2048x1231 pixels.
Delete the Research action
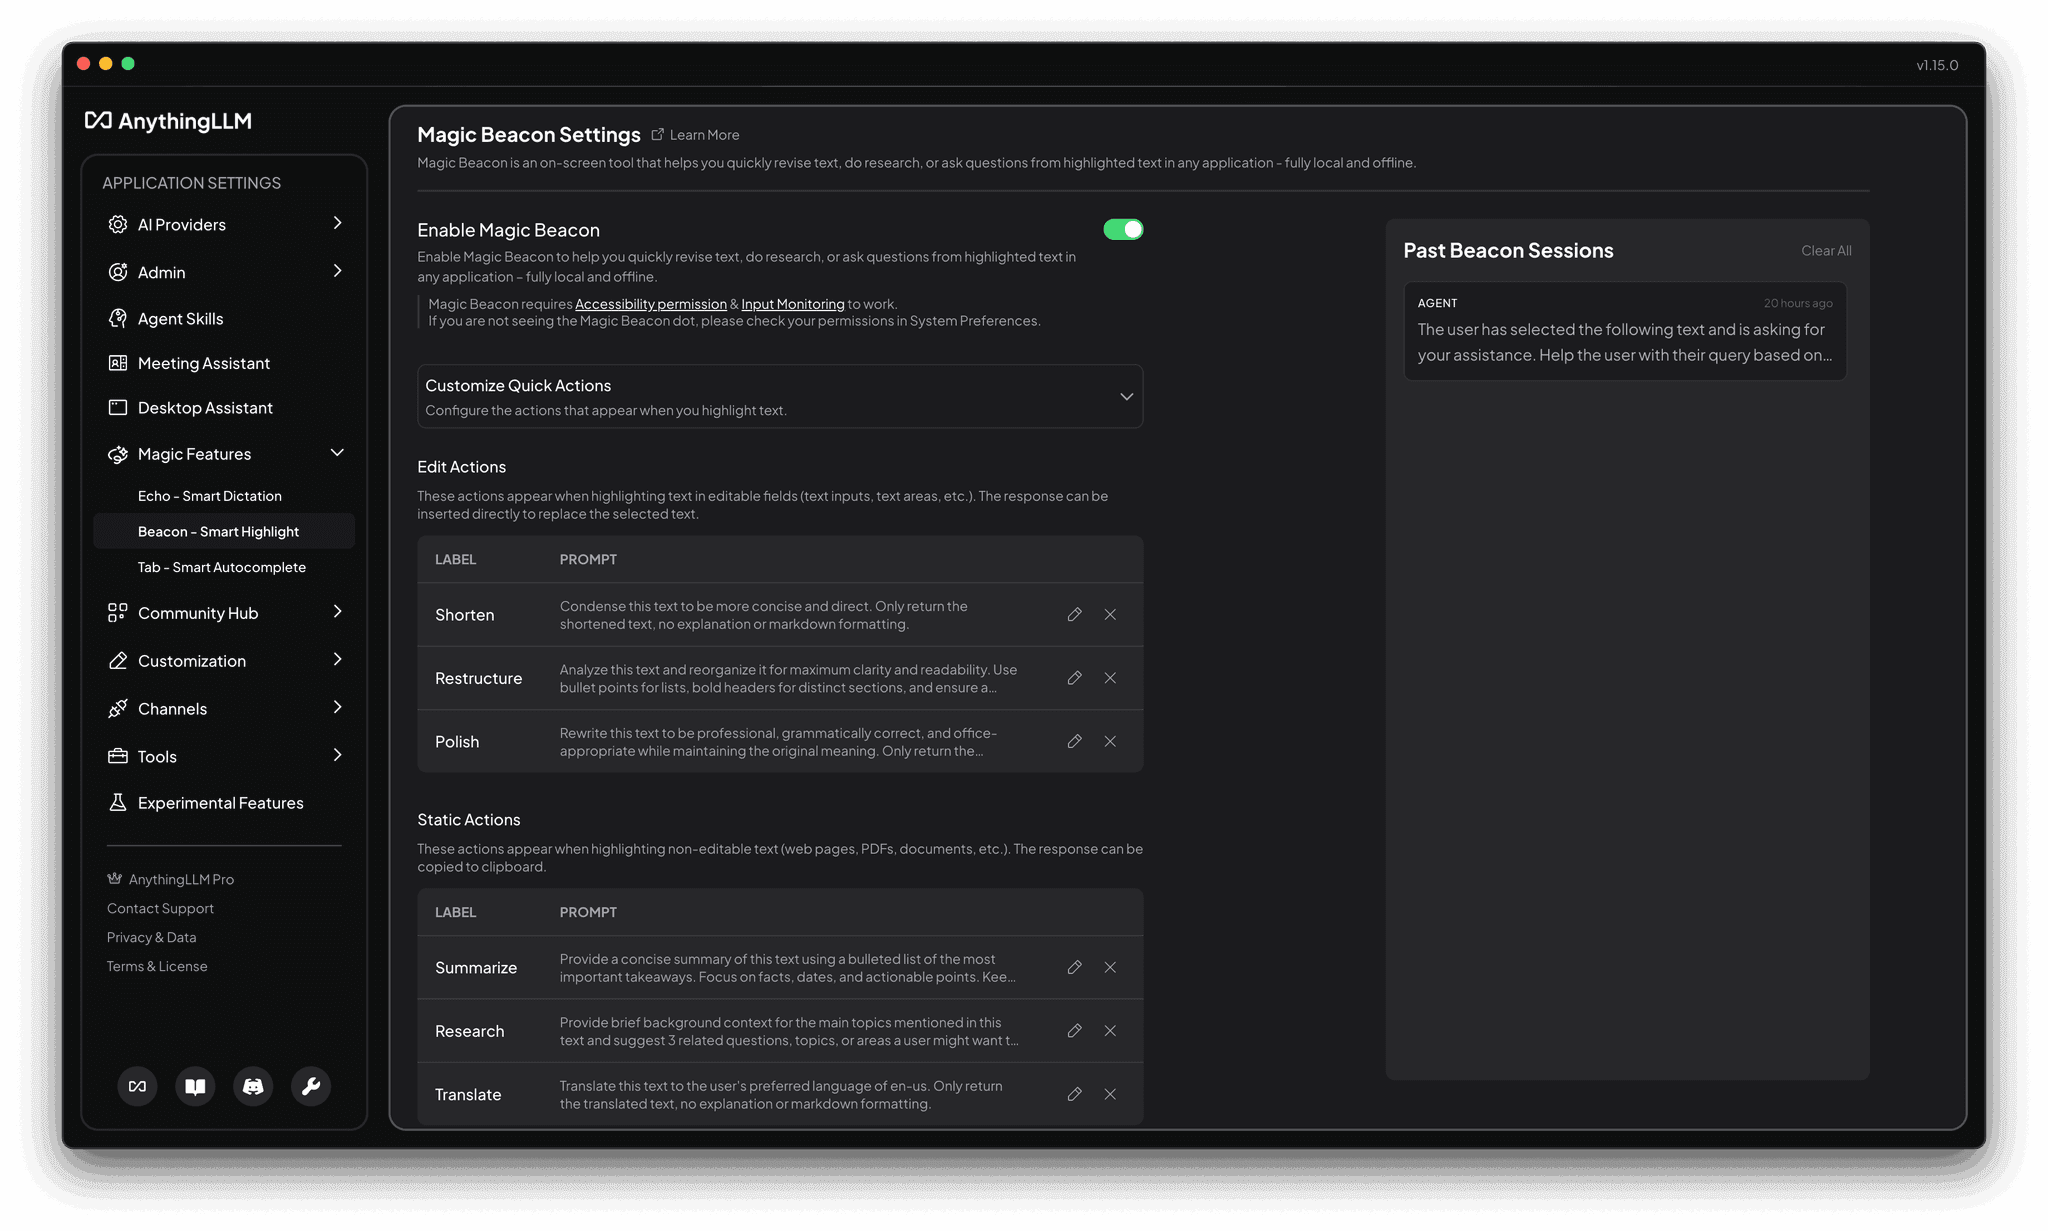pyautogui.click(x=1110, y=1030)
